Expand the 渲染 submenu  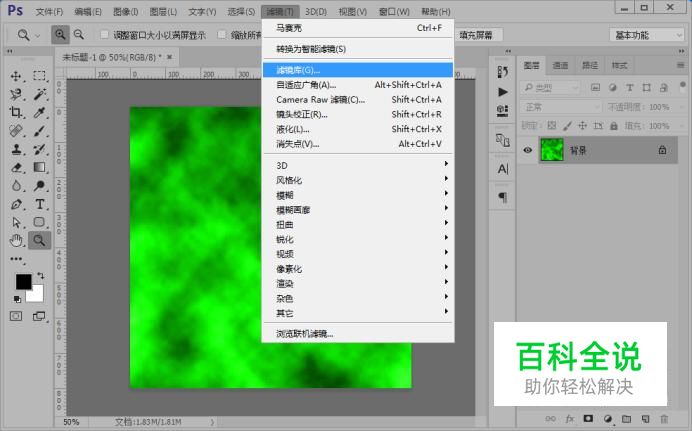(x=358, y=284)
